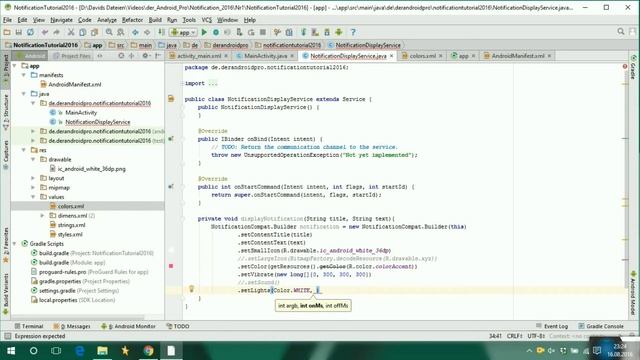Image resolution: width=640 pixels, height=360 pixels.
Task: Click the Make Project build icon
Action: (162, 32)
